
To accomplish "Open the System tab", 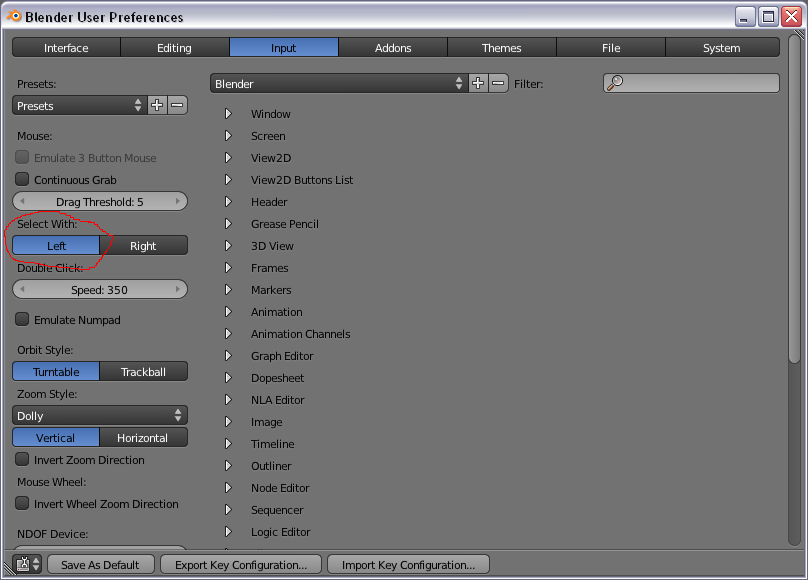I will pyautogui.click(x=722, y=47).
